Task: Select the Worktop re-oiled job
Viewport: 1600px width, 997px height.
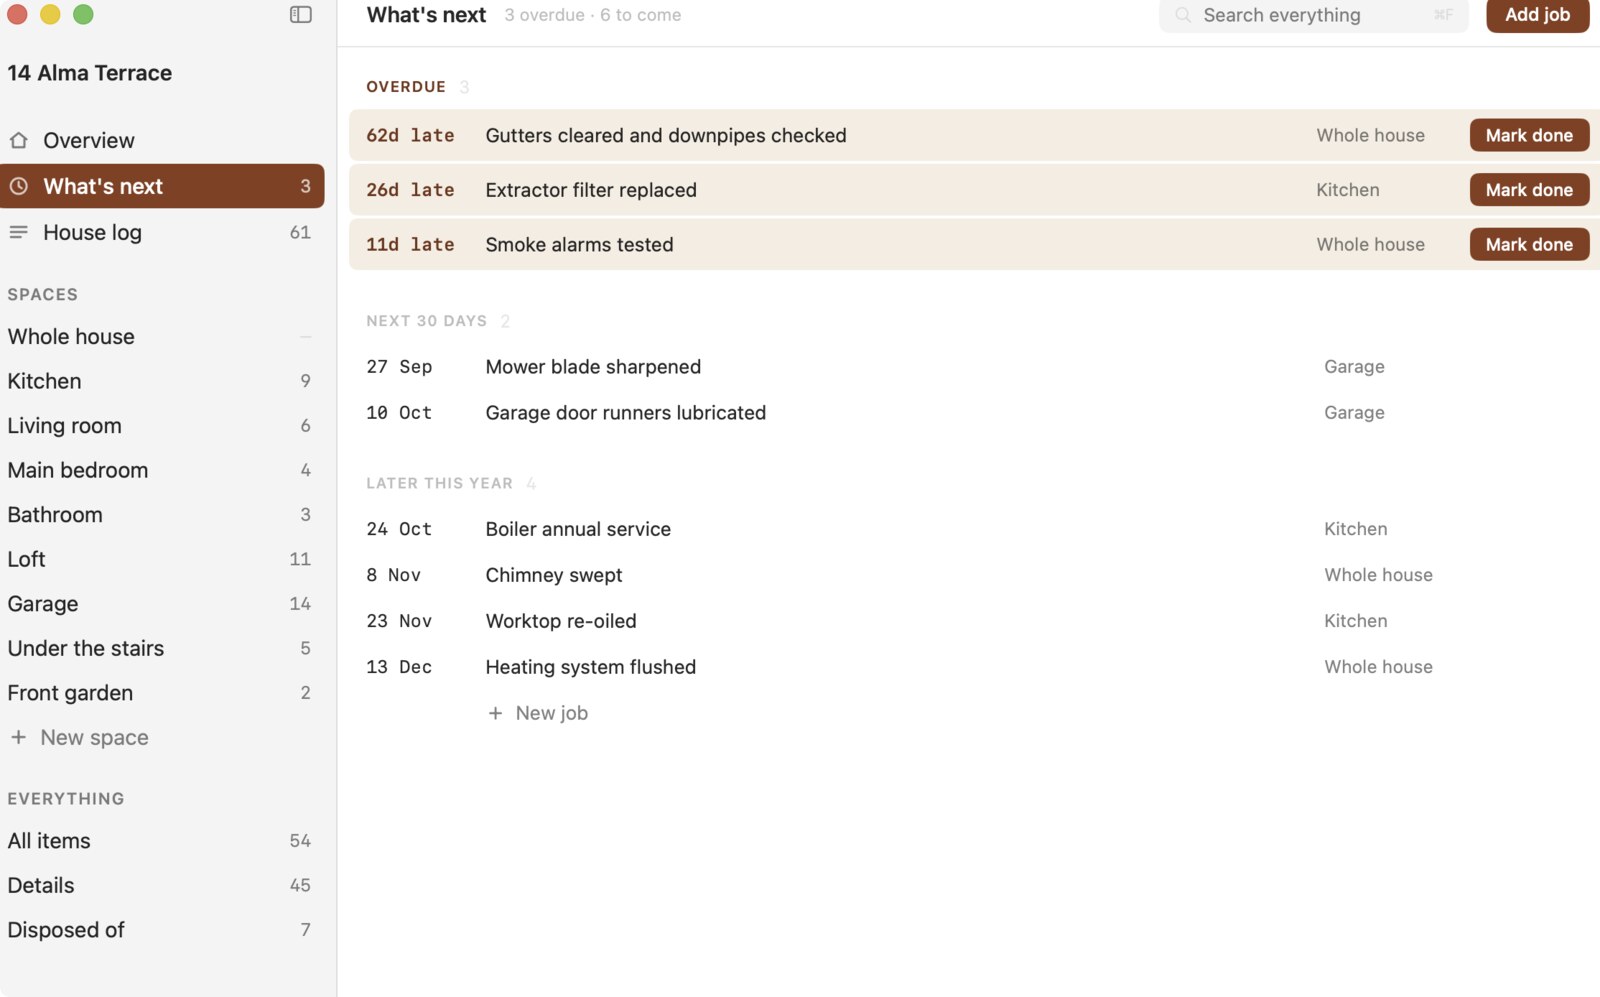Action: coord(974,621)
